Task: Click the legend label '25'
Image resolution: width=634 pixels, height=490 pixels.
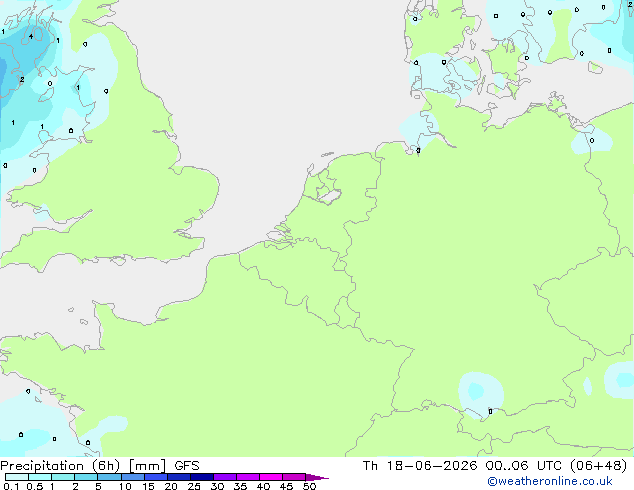Action: (194, 486)
